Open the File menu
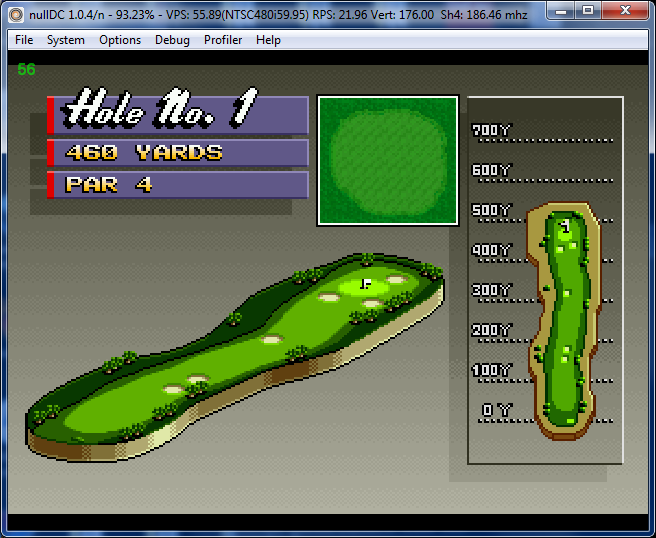The image size is (656, 538). (x=24, y=40)
